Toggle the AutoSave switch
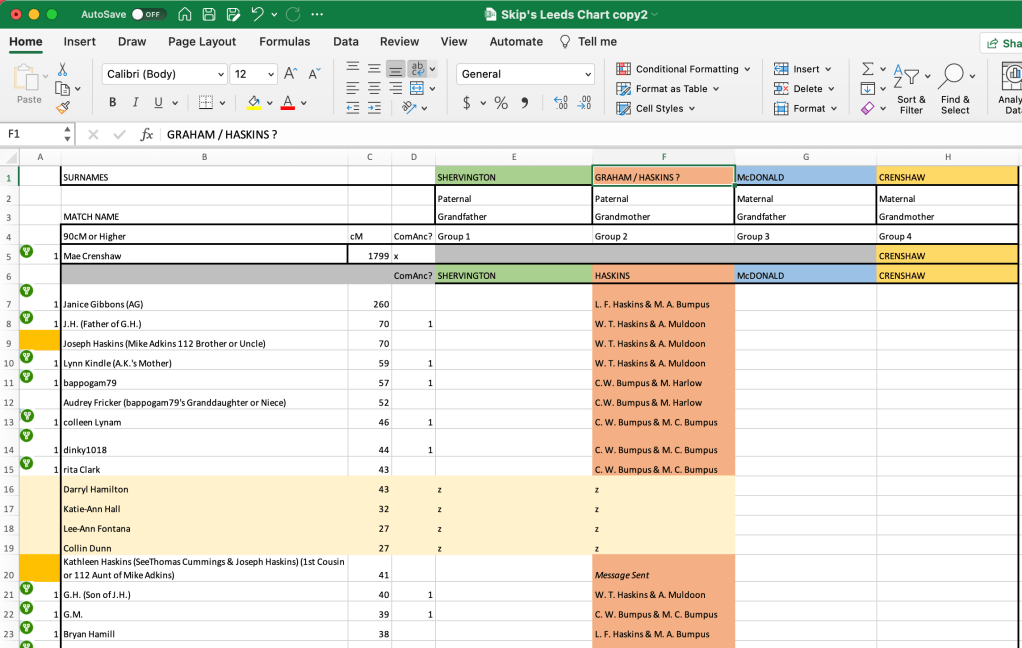This screenshot has width=1022, height=648. (148, 15)
